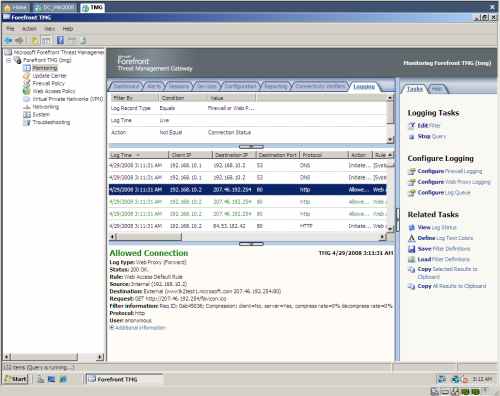Screen dimensions: 500x396
Task: Click the Save Filter Definitions disk icon
Action: [412, 249]
